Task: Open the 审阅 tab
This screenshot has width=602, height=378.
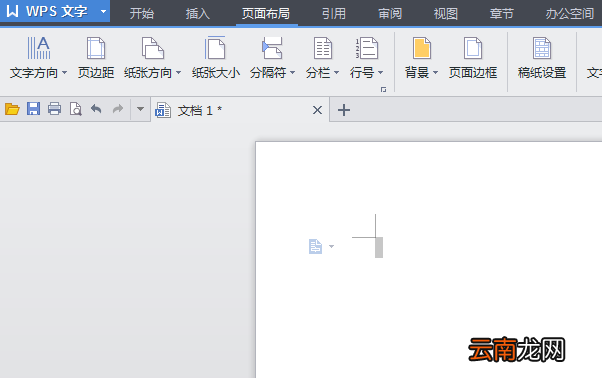Action: click(390, 14)
